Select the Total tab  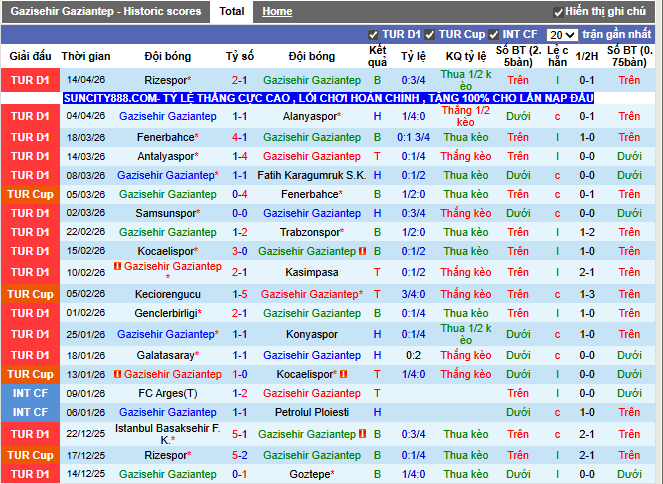point(231,12)
